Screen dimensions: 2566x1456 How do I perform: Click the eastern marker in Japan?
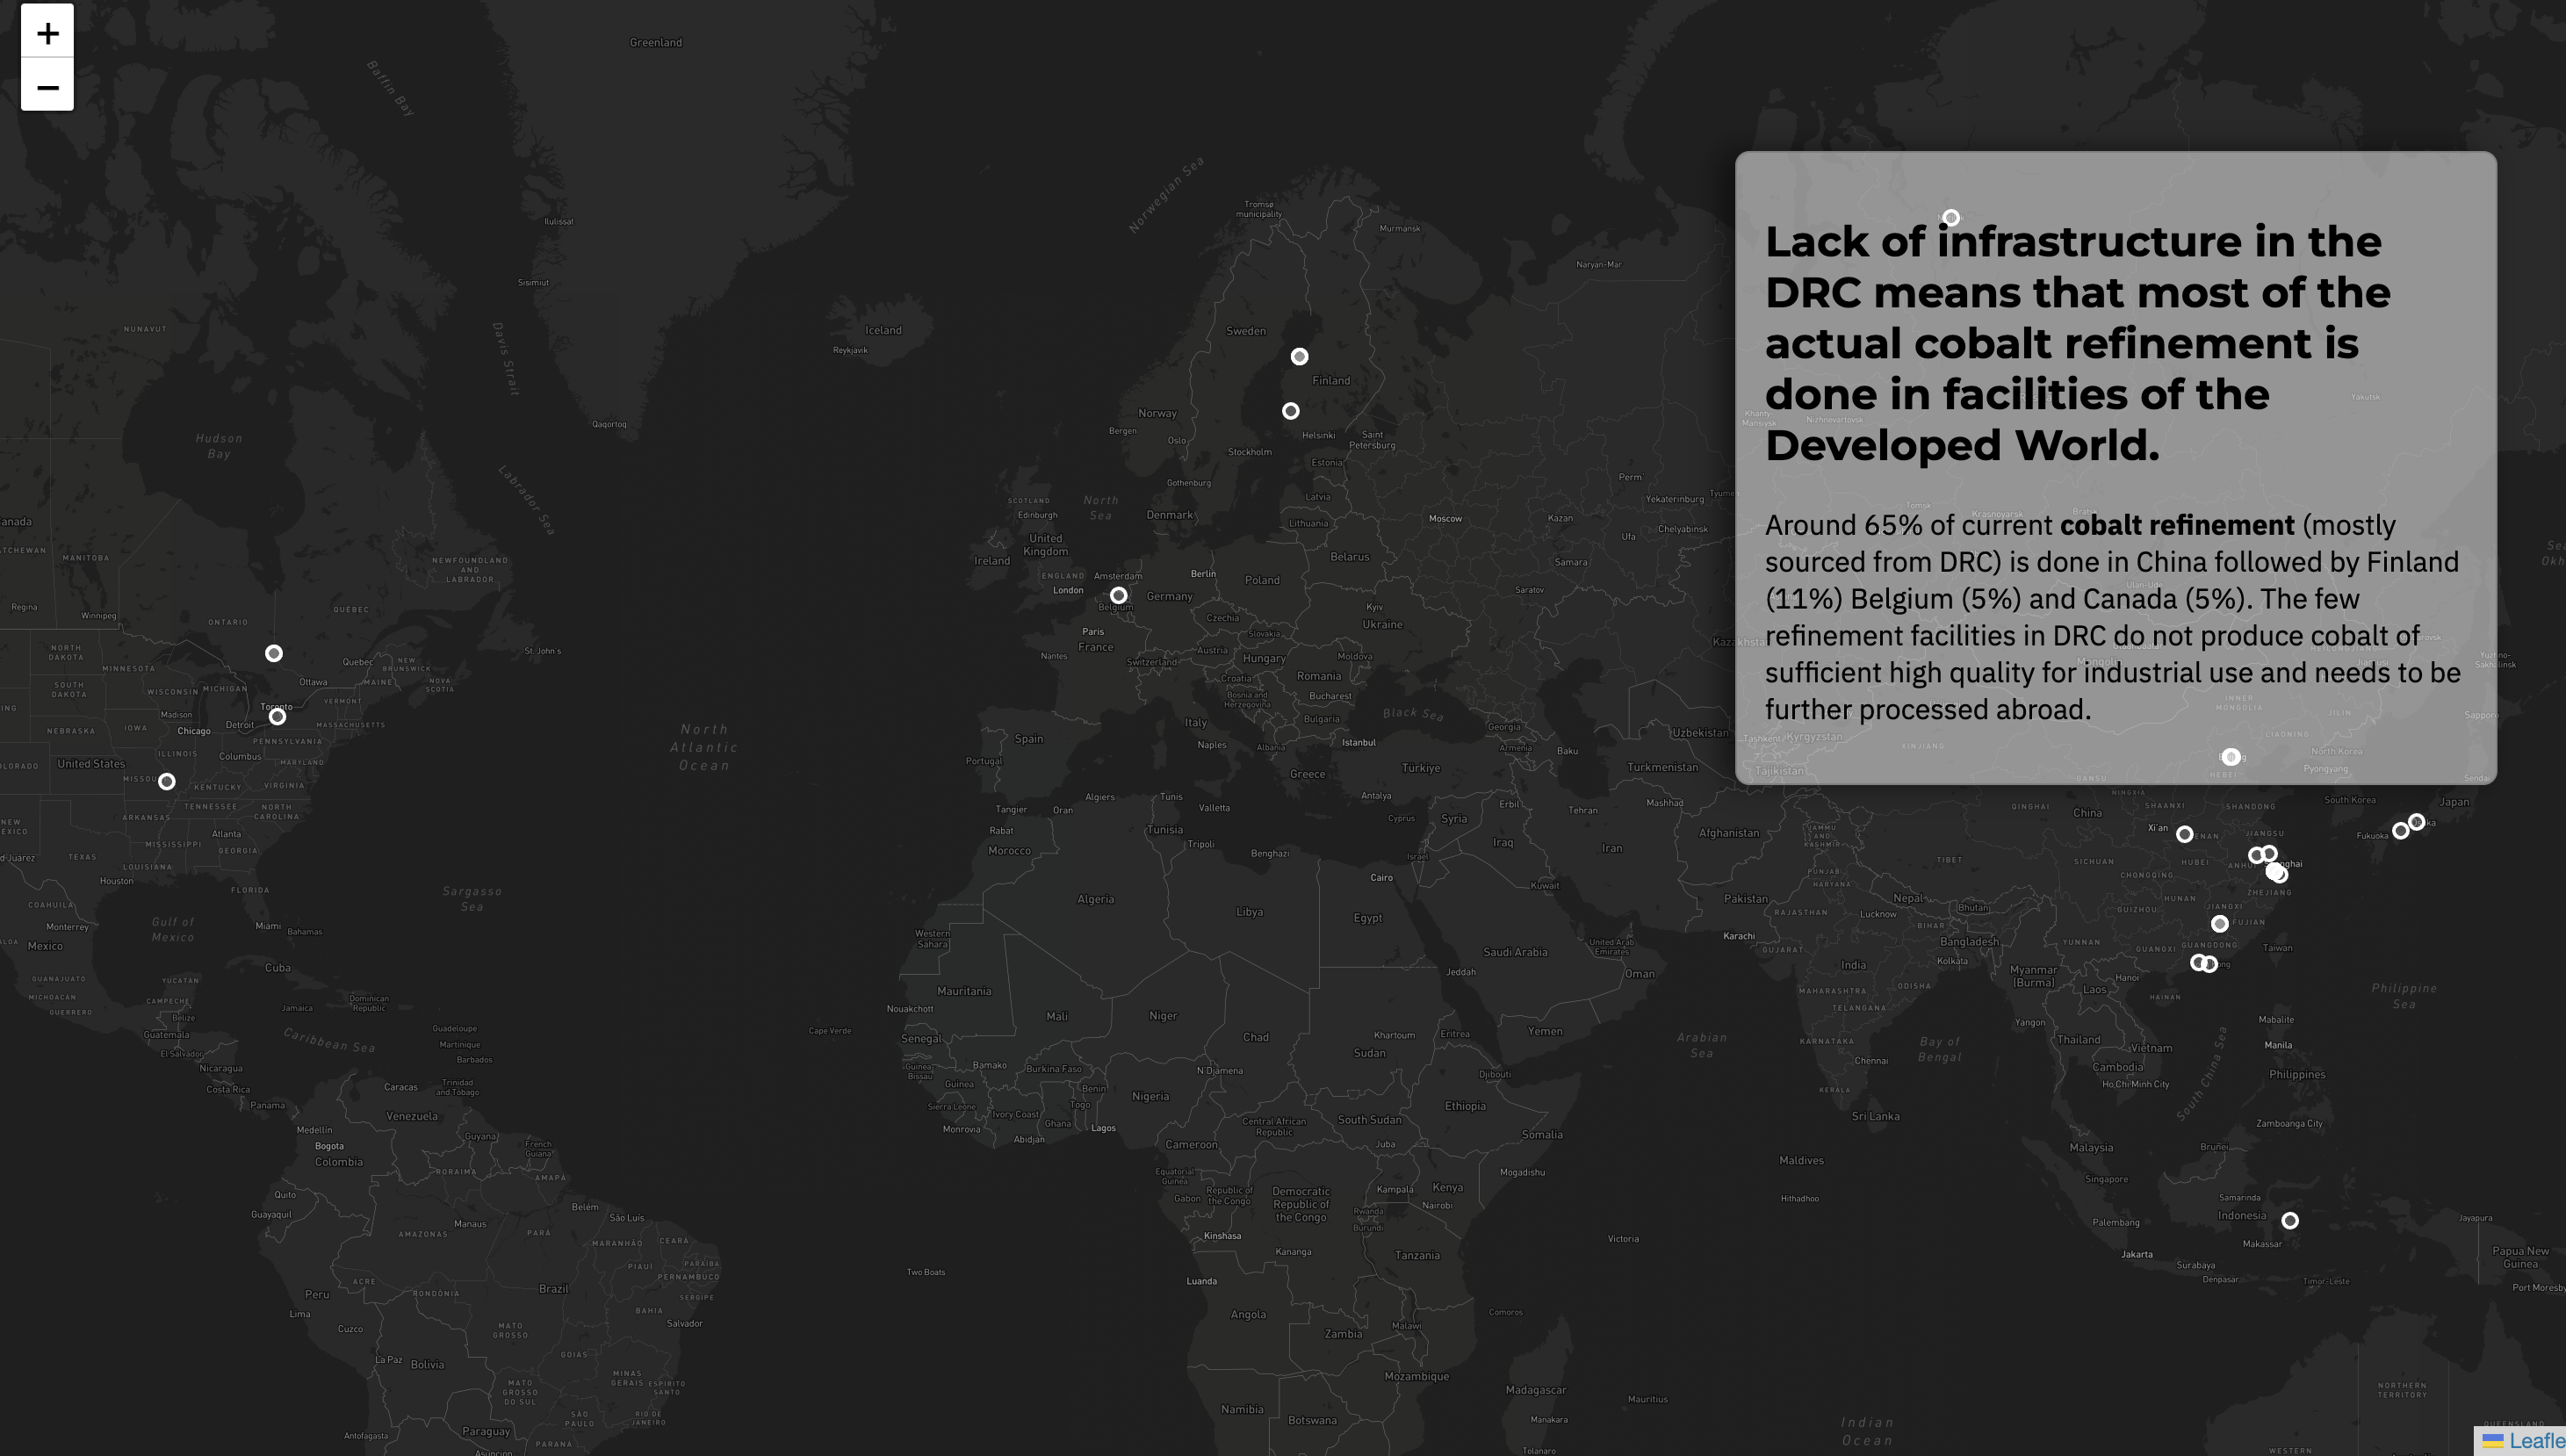coord(2417,822)
